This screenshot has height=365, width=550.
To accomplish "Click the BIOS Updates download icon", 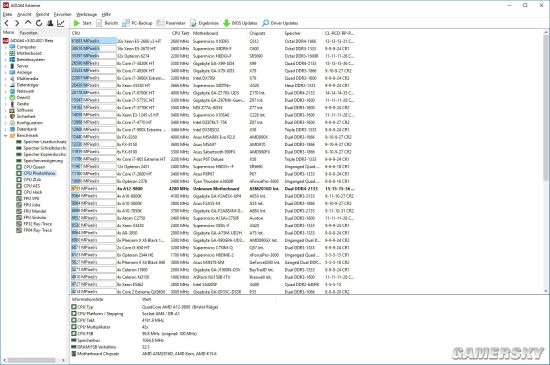I will tap(227, 23).
